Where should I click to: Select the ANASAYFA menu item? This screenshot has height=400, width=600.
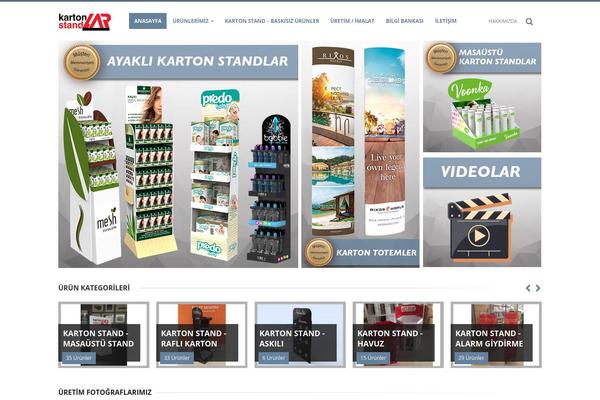coord(148,21)
